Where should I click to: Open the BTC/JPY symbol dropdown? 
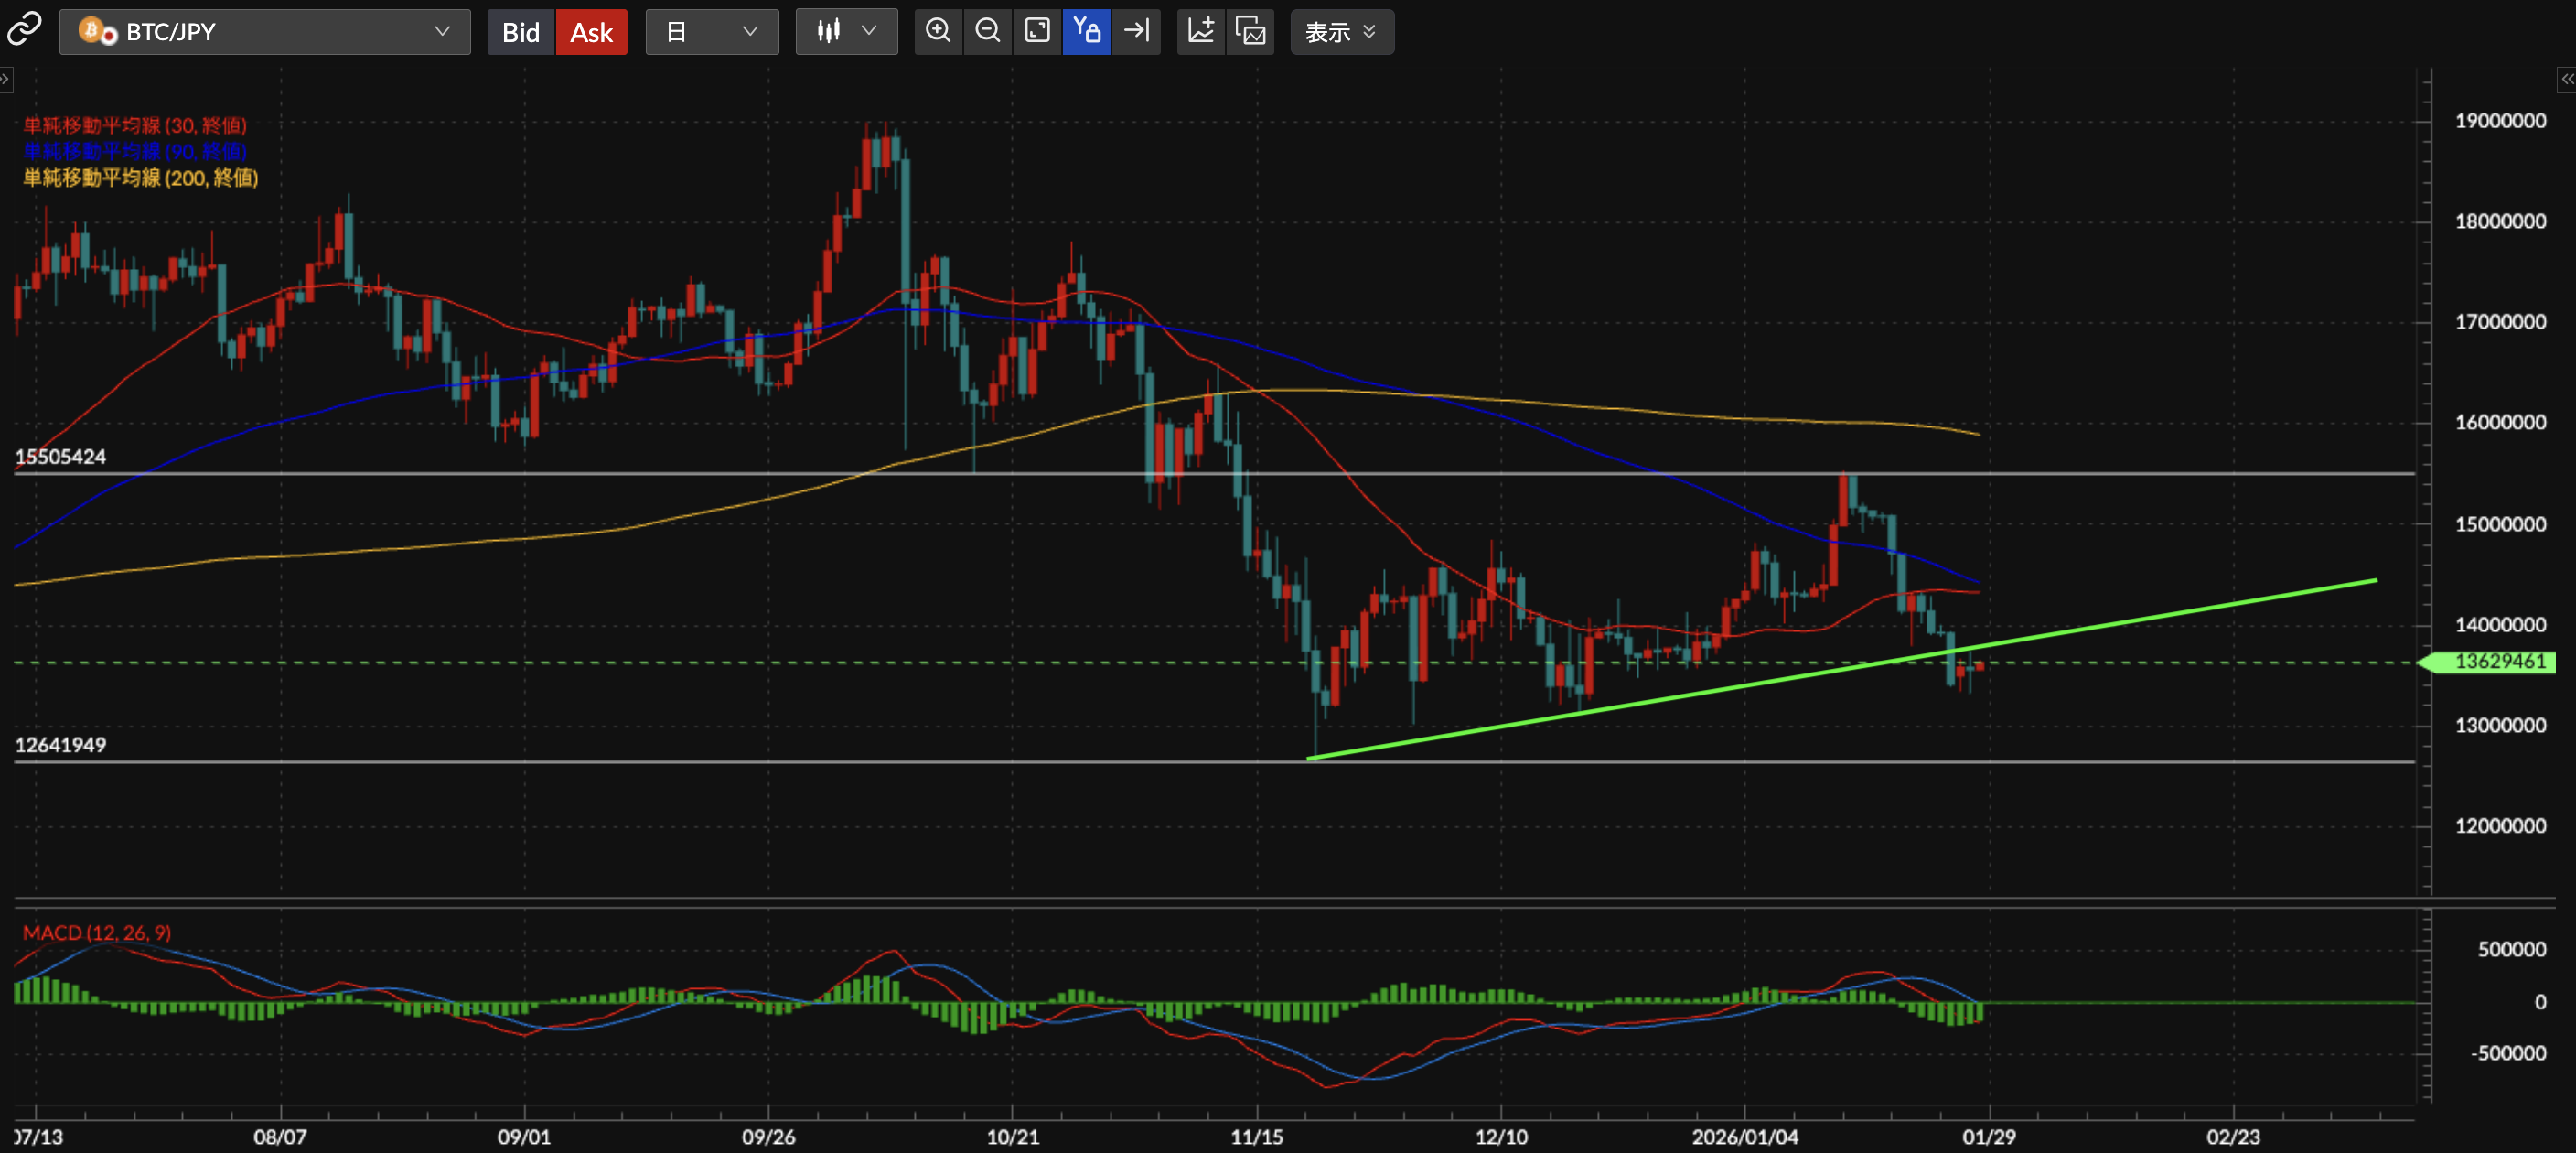point(265,32)
